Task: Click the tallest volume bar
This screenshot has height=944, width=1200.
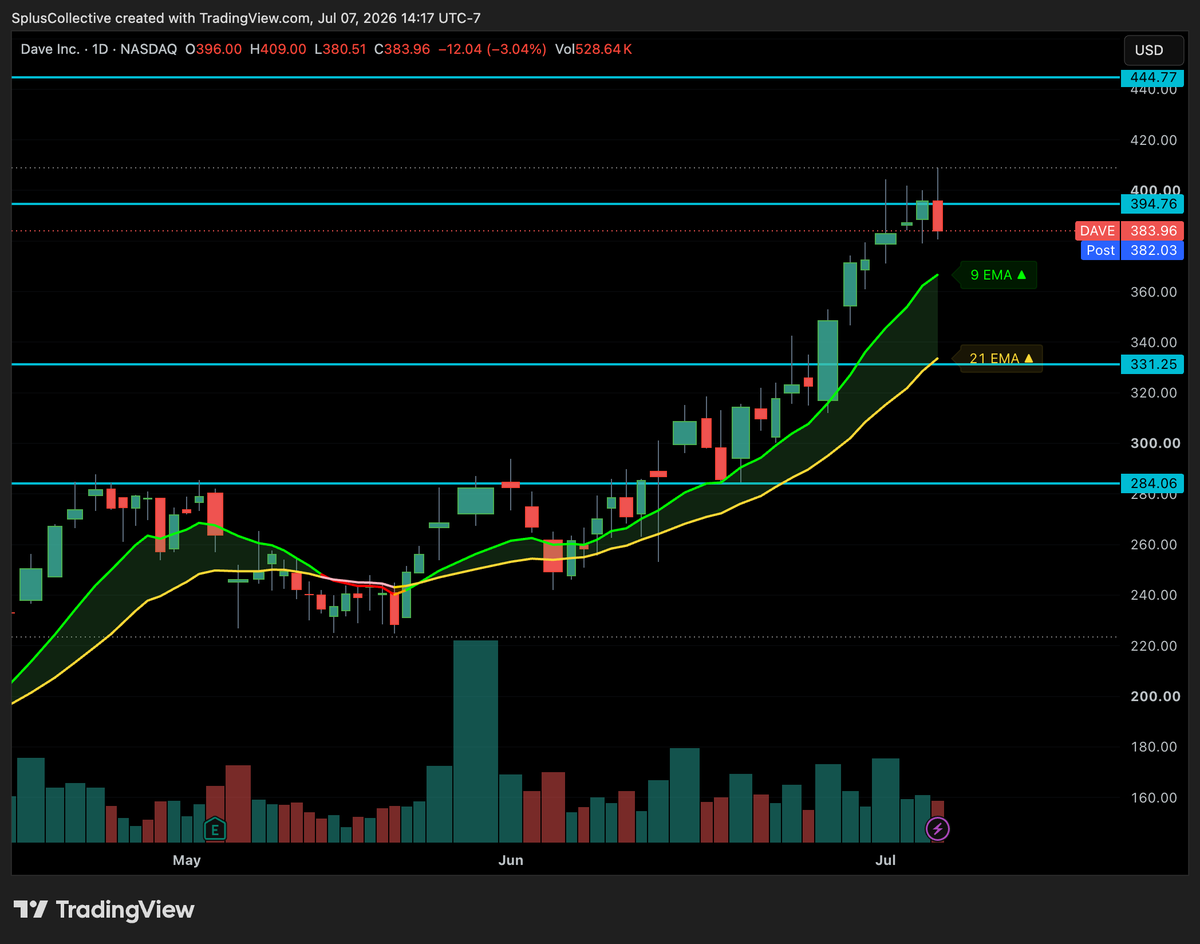Action: click(x=476, y=741)
